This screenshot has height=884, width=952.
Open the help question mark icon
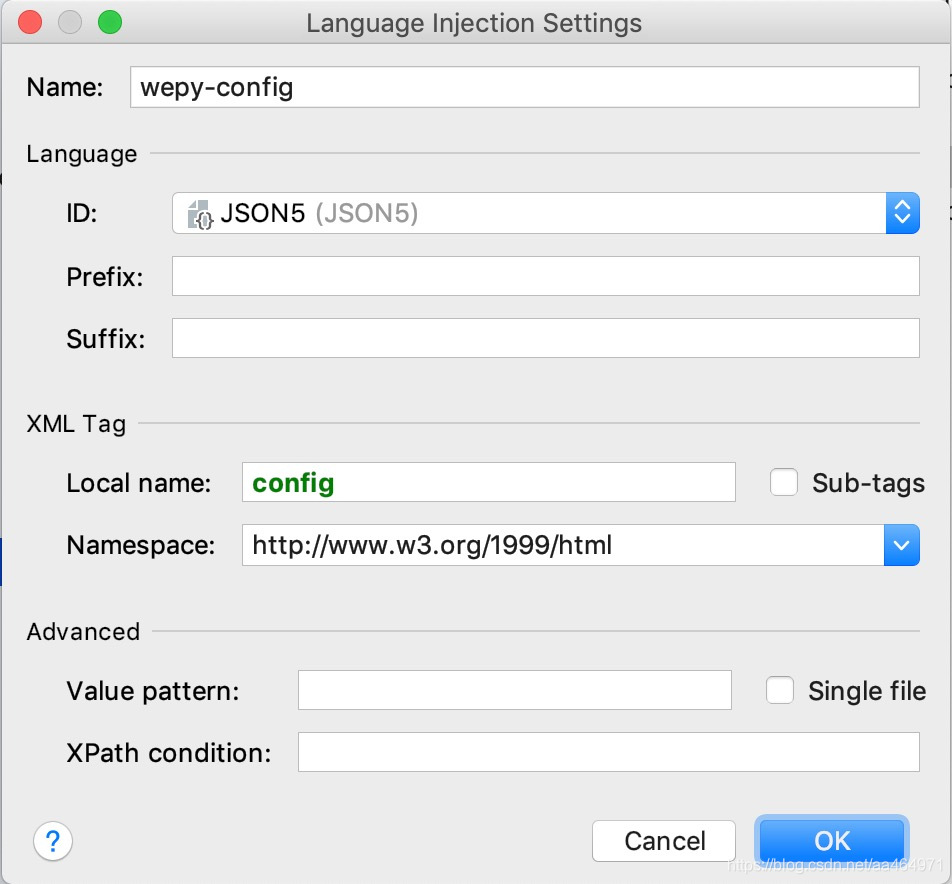[x=53, y=841]
